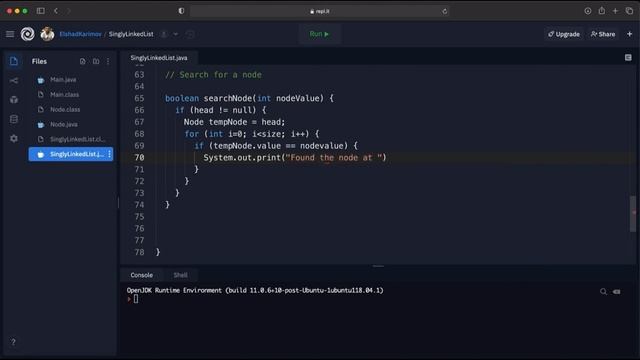Open the ElshadKarimov profile link

[x=80, y=34]
